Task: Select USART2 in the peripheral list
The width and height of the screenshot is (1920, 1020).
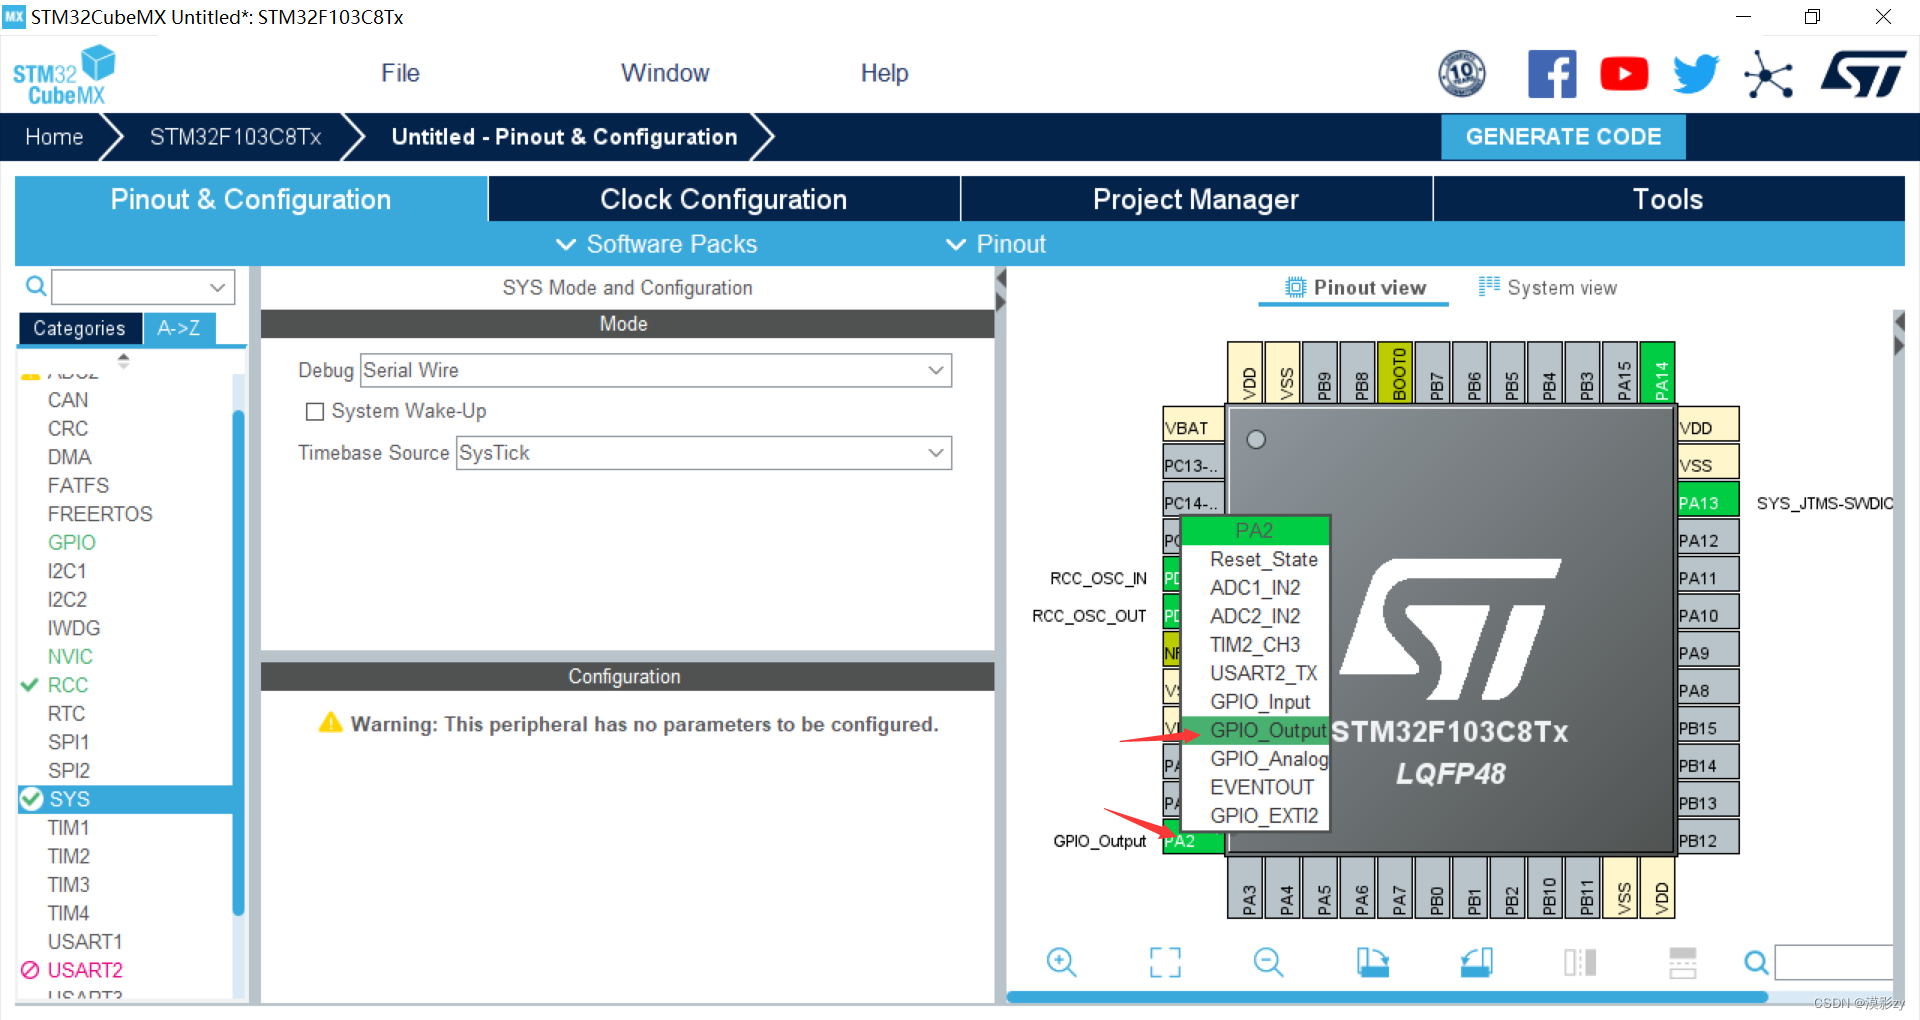Action: tap(85, 970)
